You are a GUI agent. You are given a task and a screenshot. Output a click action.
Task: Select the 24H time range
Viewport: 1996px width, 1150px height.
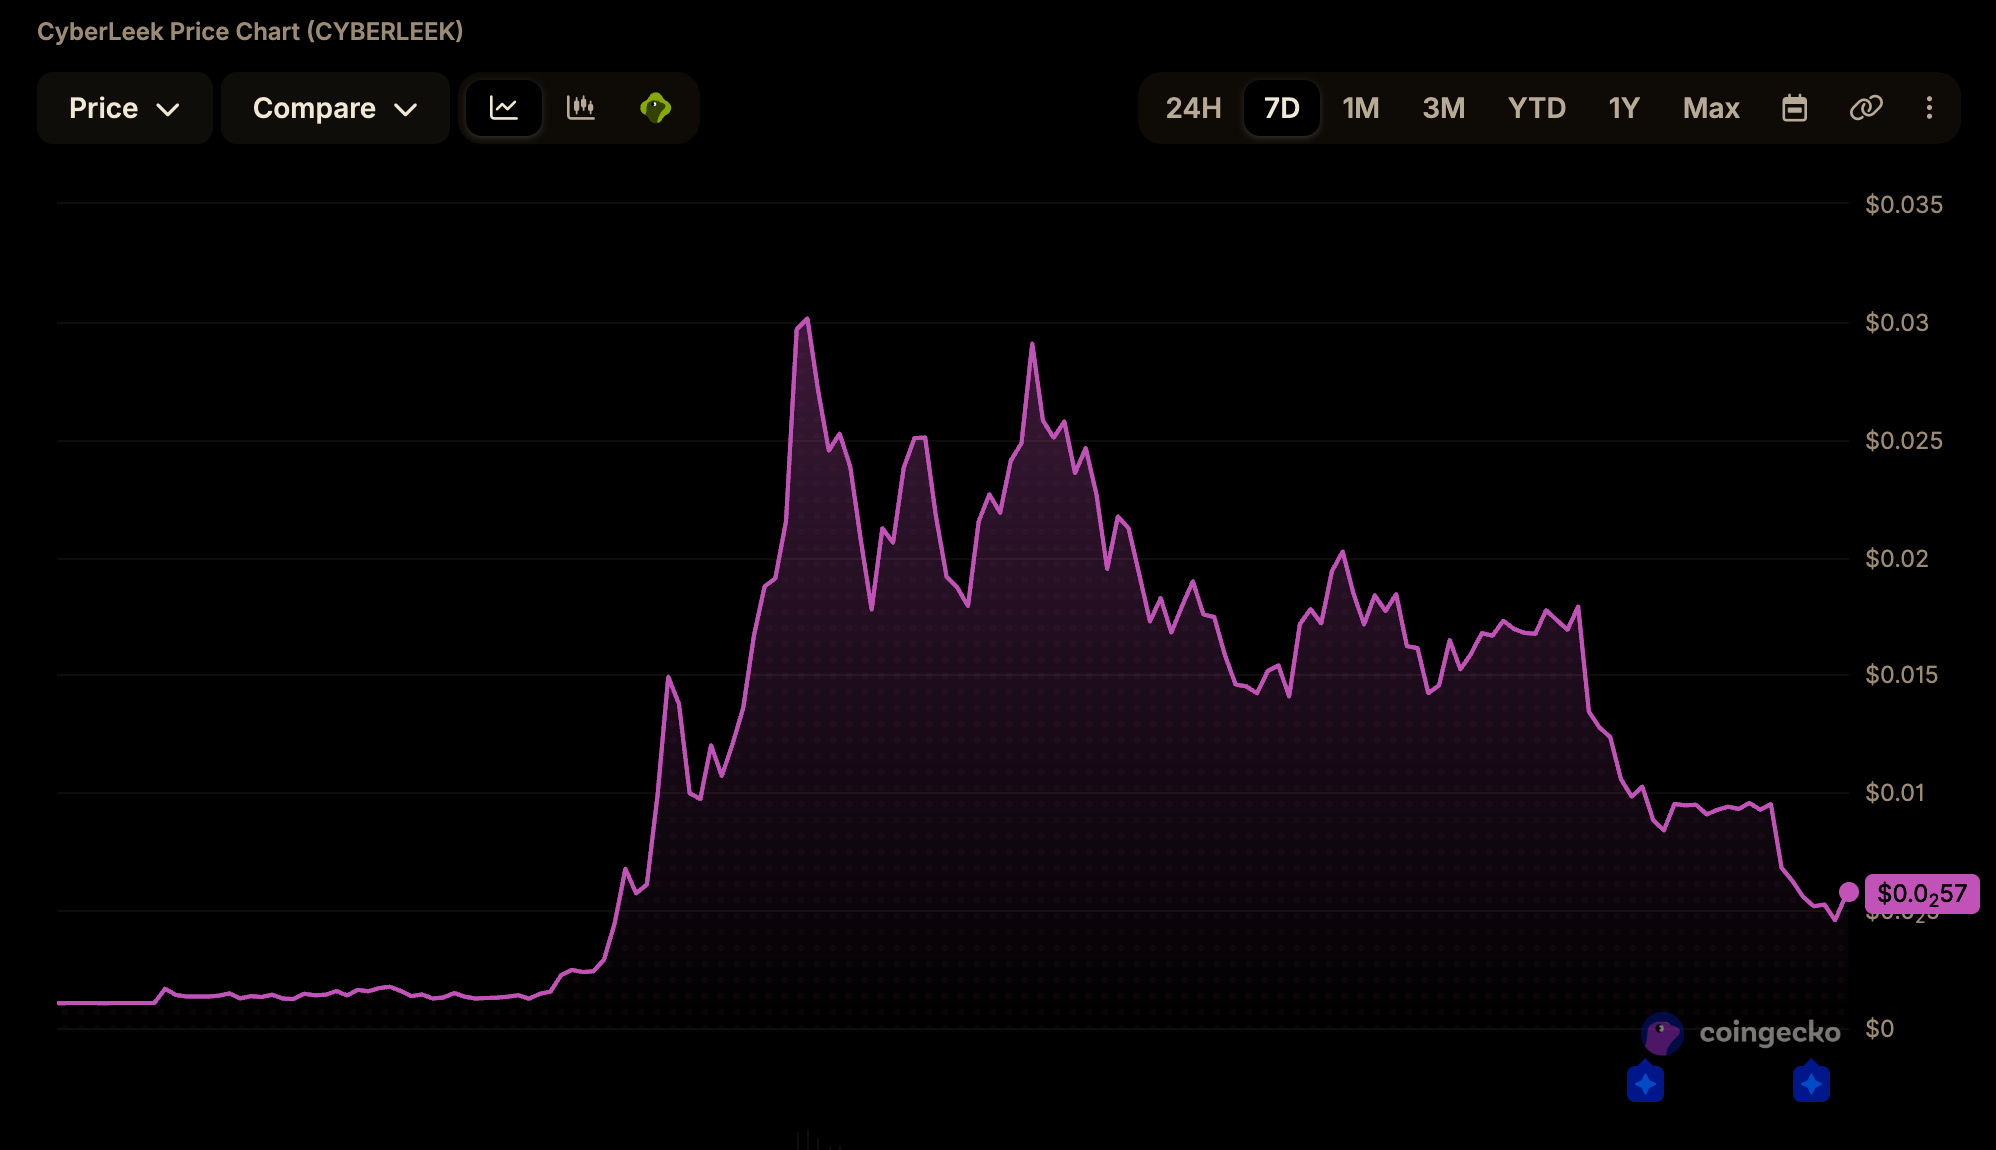pos(1193,108)
